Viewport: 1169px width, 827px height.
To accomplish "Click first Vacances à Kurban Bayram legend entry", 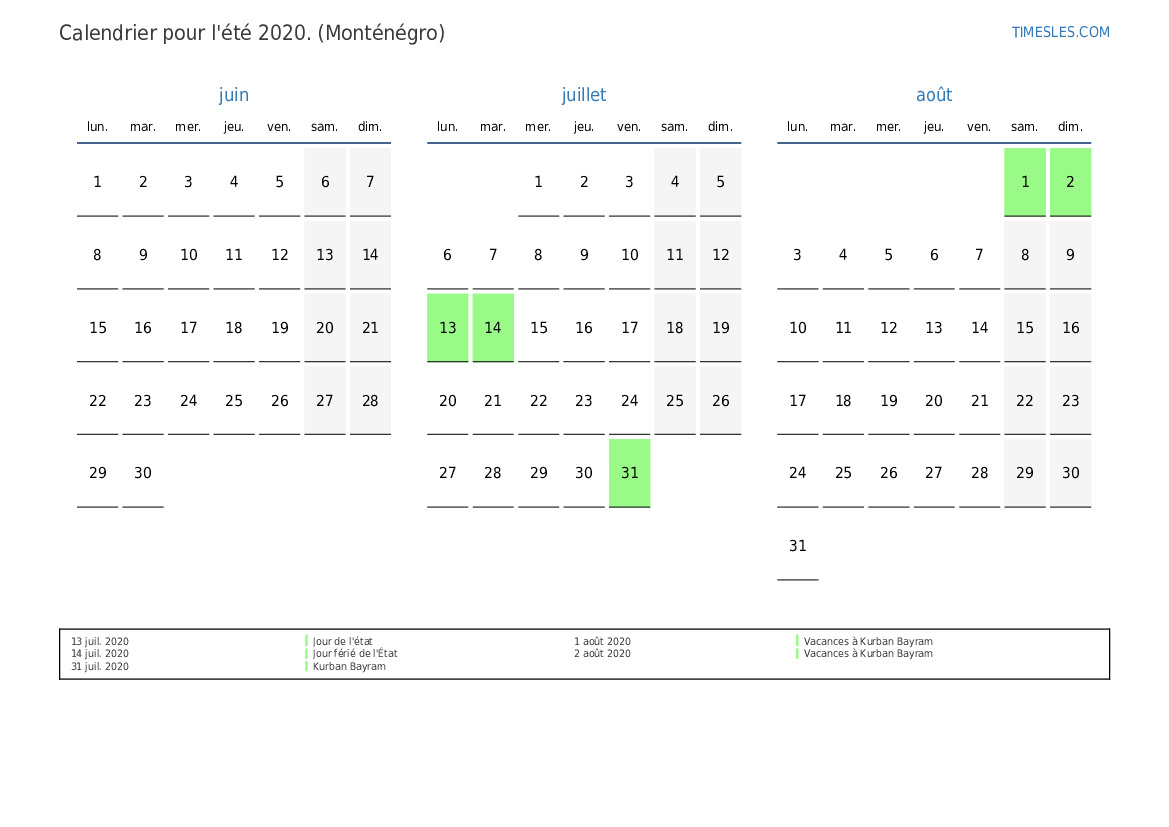I will (x=868, y=641).
